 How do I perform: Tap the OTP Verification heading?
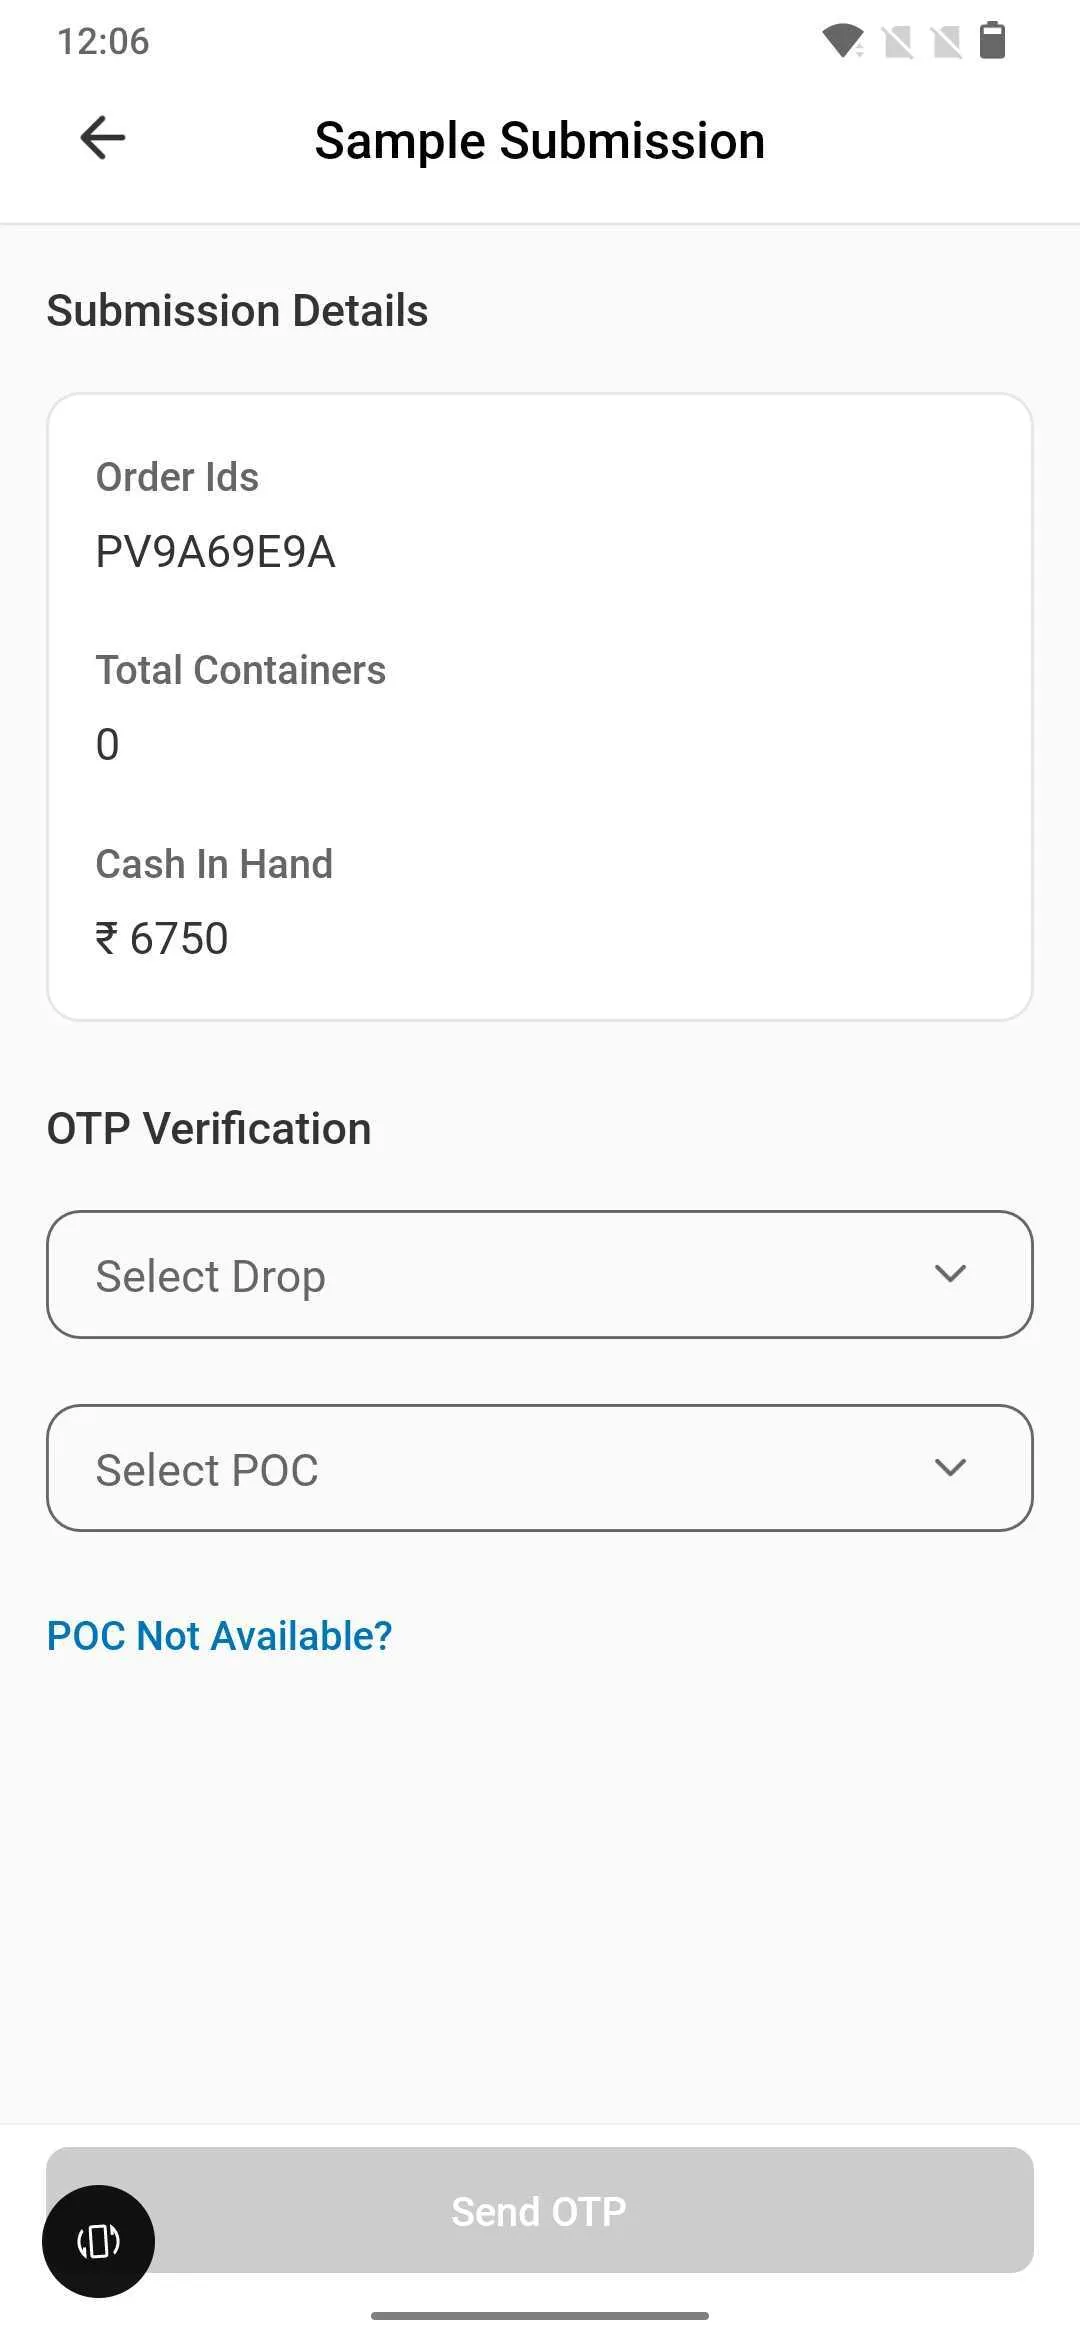point(209,1129)
